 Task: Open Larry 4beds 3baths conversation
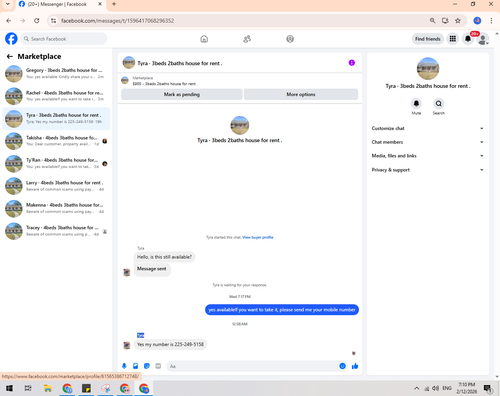tap(56, 186)
